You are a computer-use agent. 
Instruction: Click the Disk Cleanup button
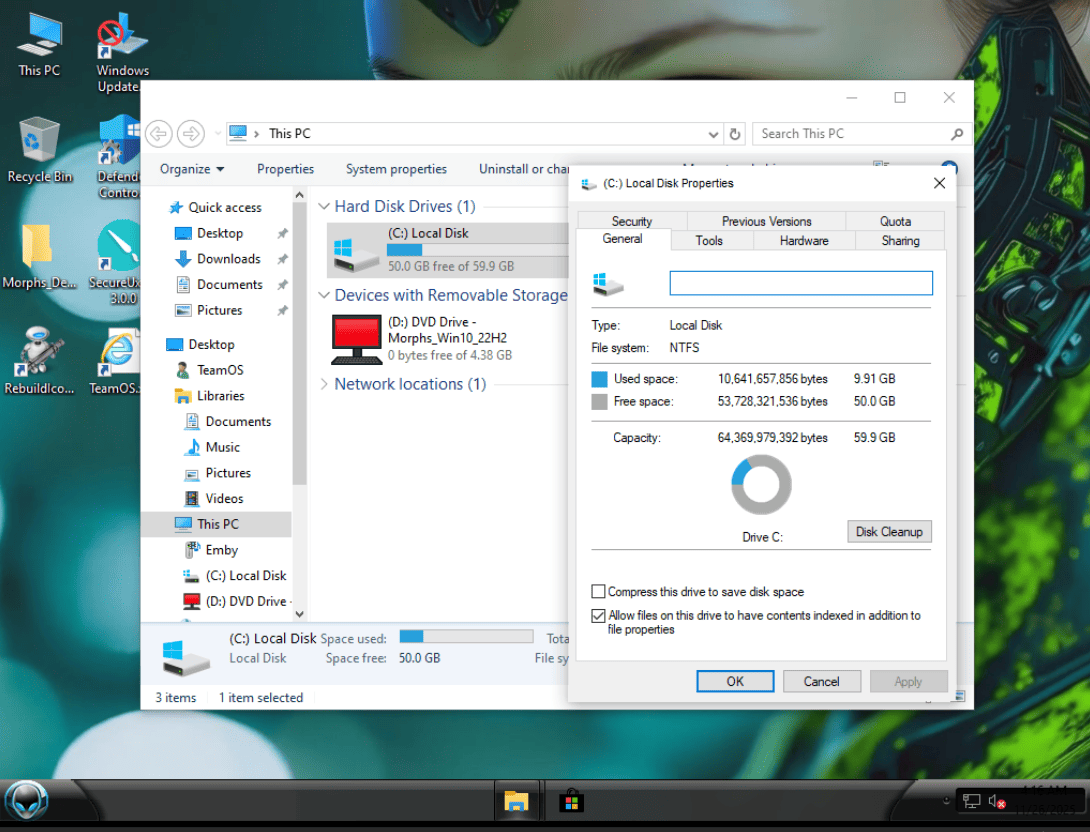pyautogui.click(x=888, y=532)
